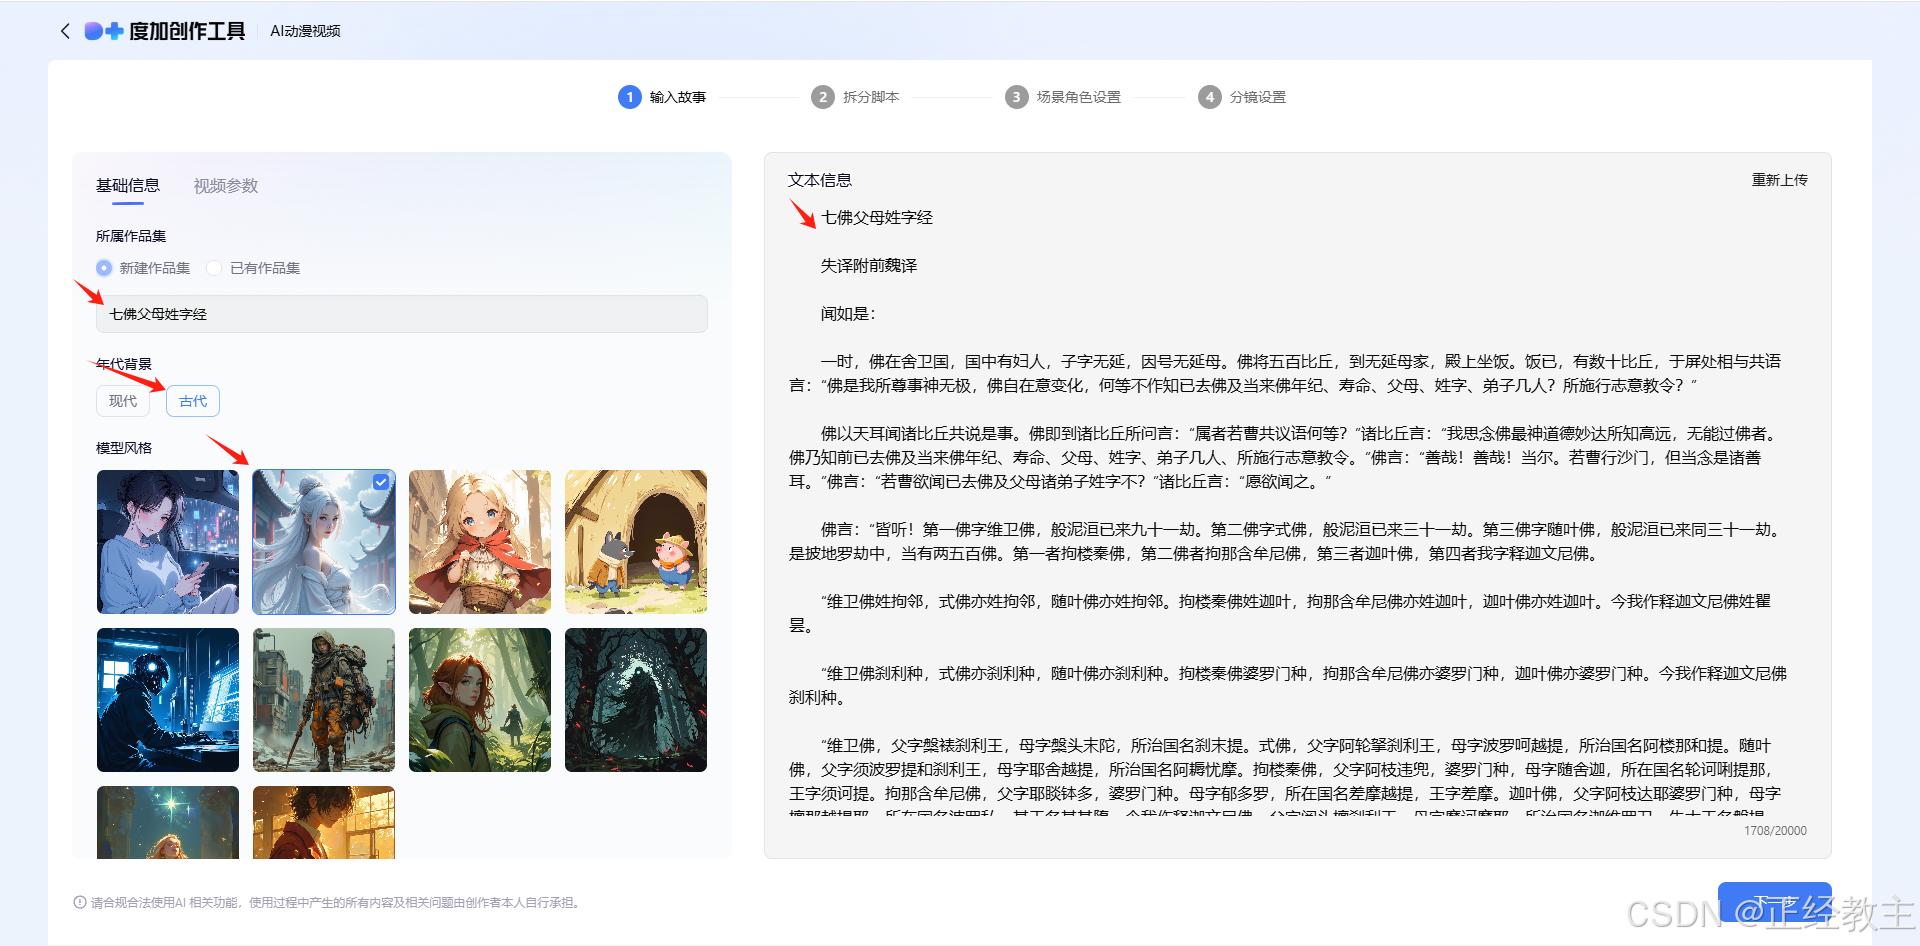
Task: Click the AI动漫视频 header label
Action: 305,31
